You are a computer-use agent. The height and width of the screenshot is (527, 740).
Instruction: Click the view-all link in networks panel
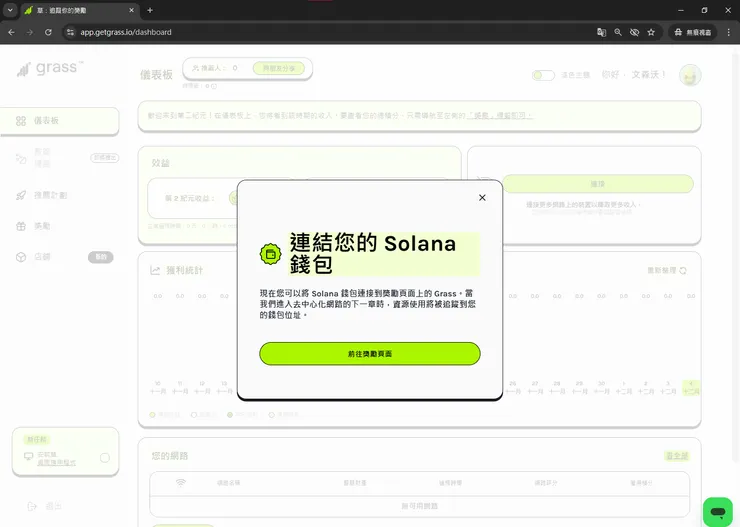tap(677, 456)
